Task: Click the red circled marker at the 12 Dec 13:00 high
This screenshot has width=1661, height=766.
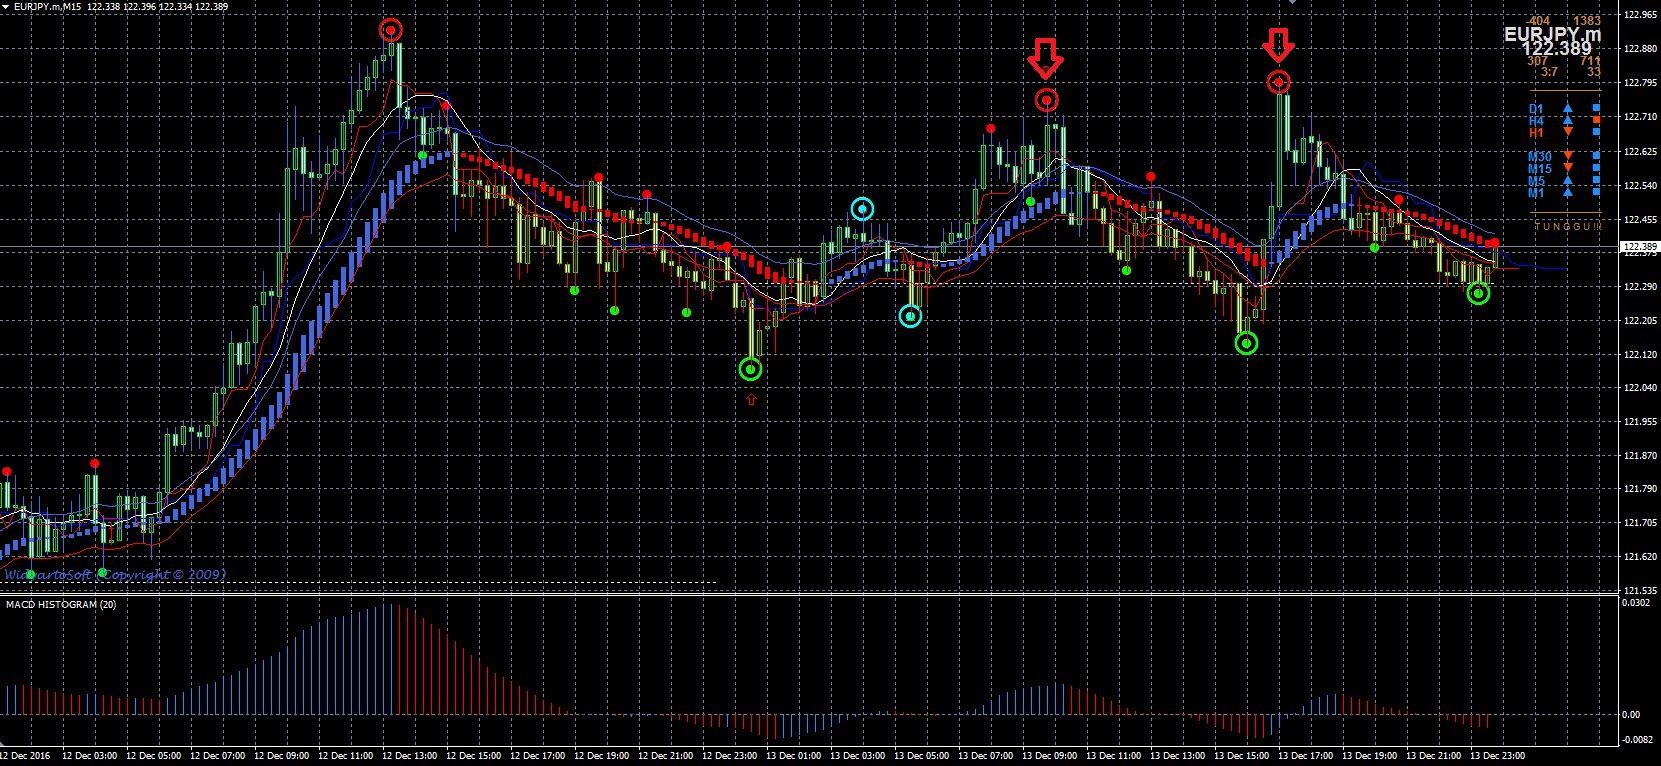Action: click(390, 30)
